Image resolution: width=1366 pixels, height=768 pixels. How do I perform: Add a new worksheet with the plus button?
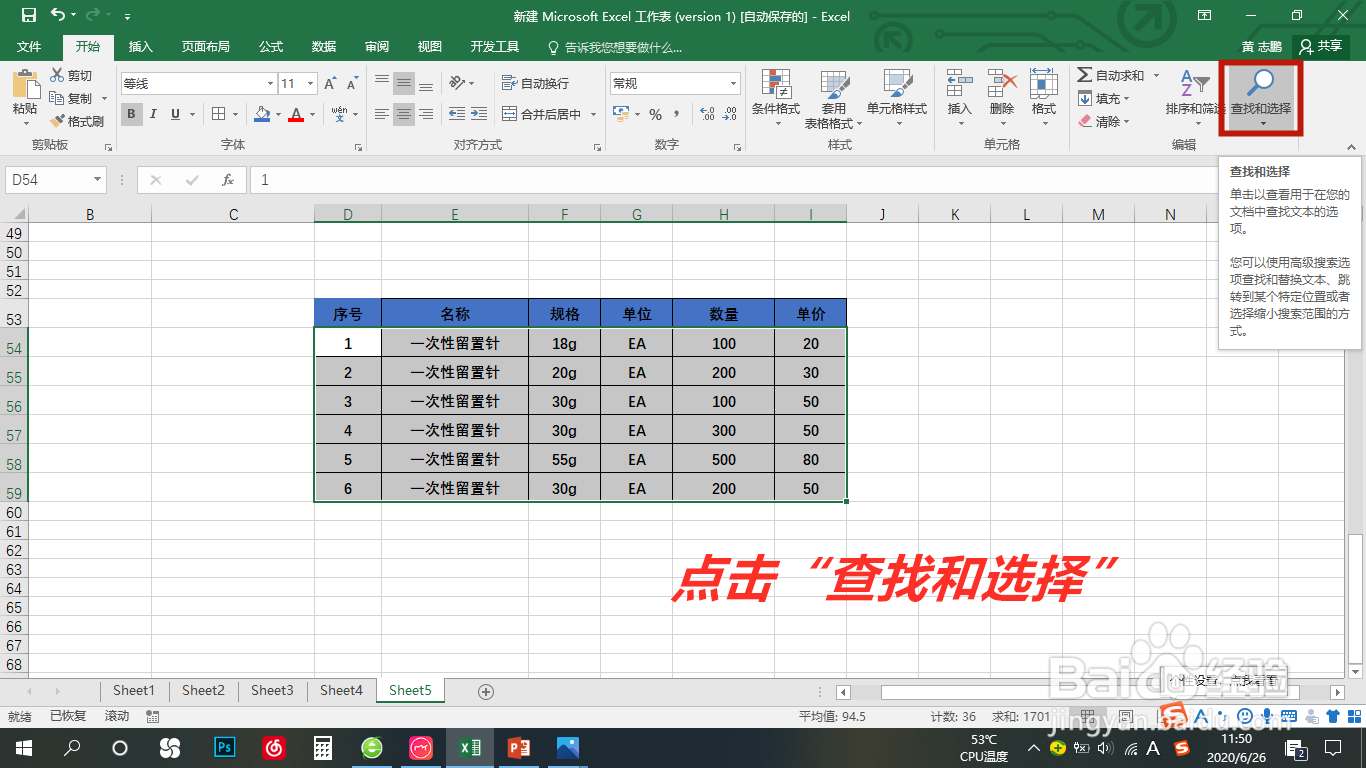tap(485, 690)
